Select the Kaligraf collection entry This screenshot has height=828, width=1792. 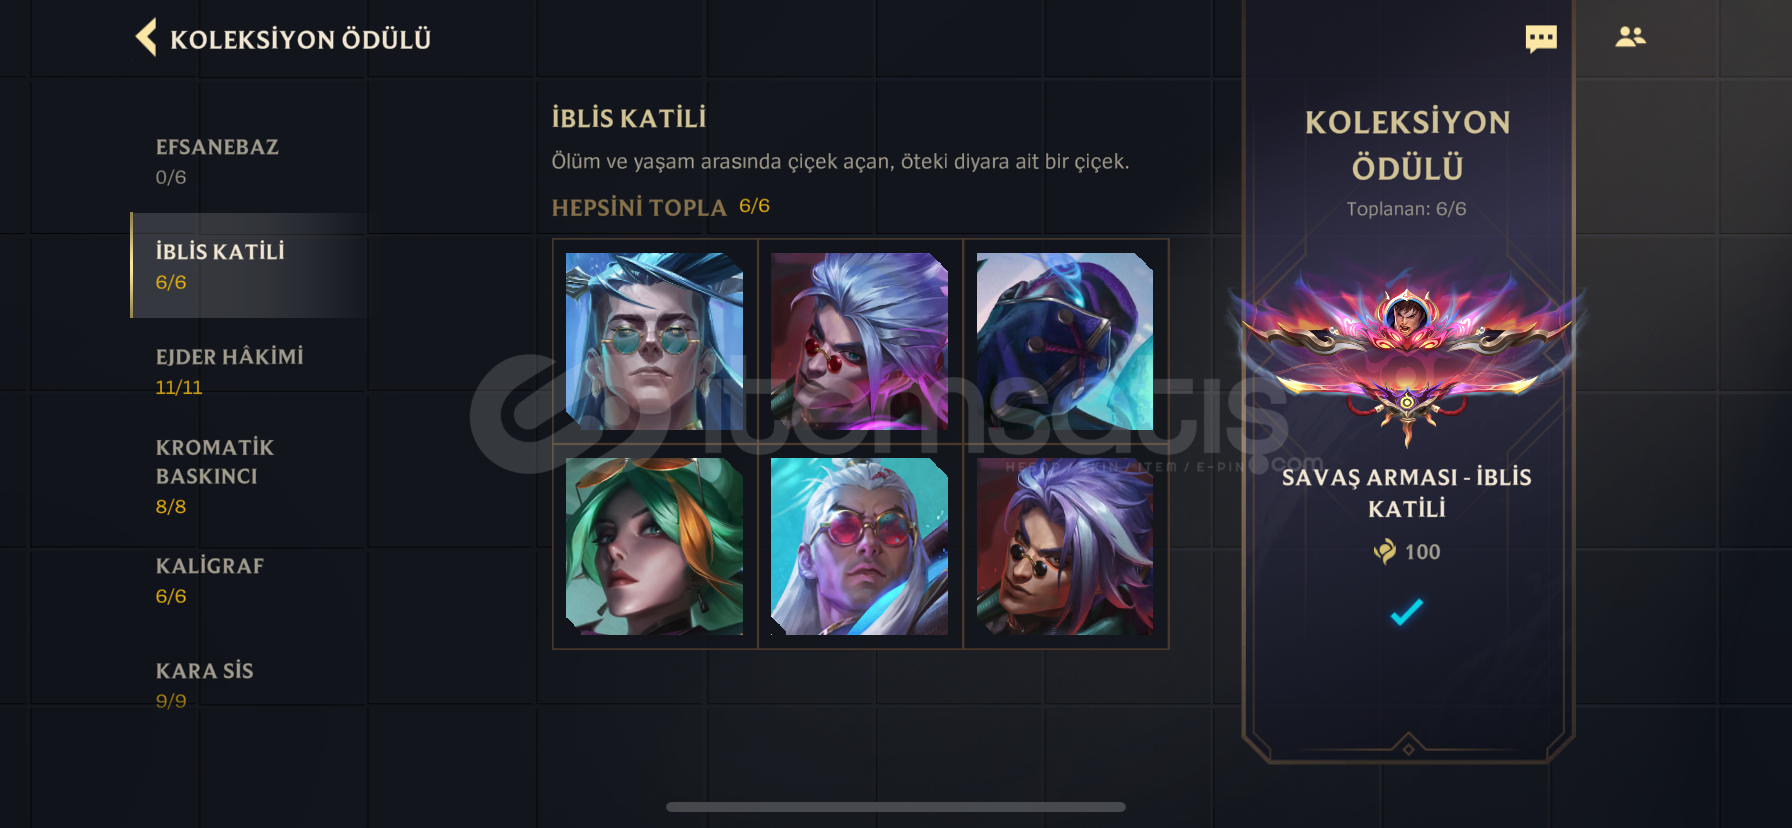pyautogui.click(x=249, y=580)
